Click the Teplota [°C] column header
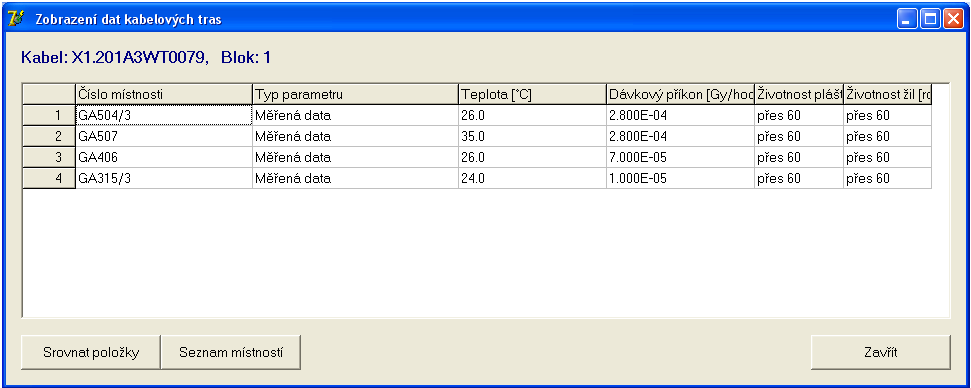This screenshot has width=971, height=388. click(533, 94)
